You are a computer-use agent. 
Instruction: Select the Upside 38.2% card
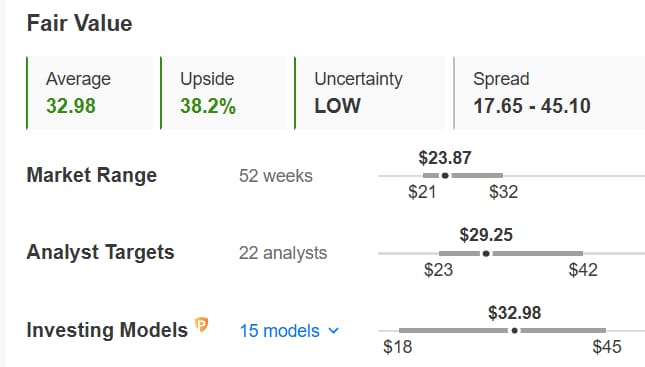click(x=223, y=93)
